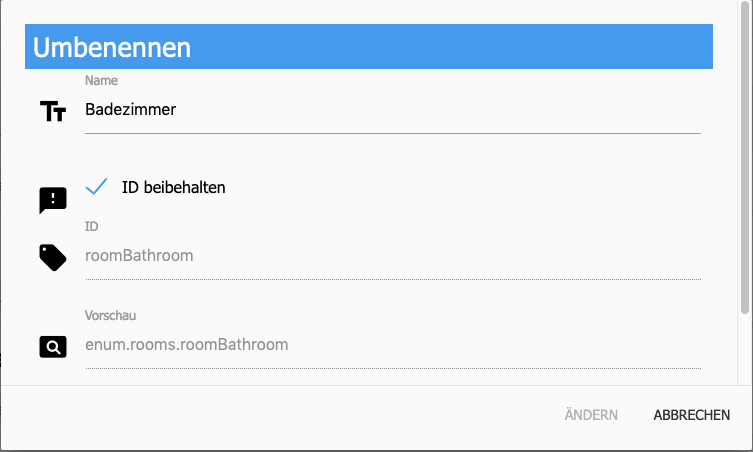Click the Umbenennen dialog title
Viewport: 753px width, 452px height.
(112, 47)
